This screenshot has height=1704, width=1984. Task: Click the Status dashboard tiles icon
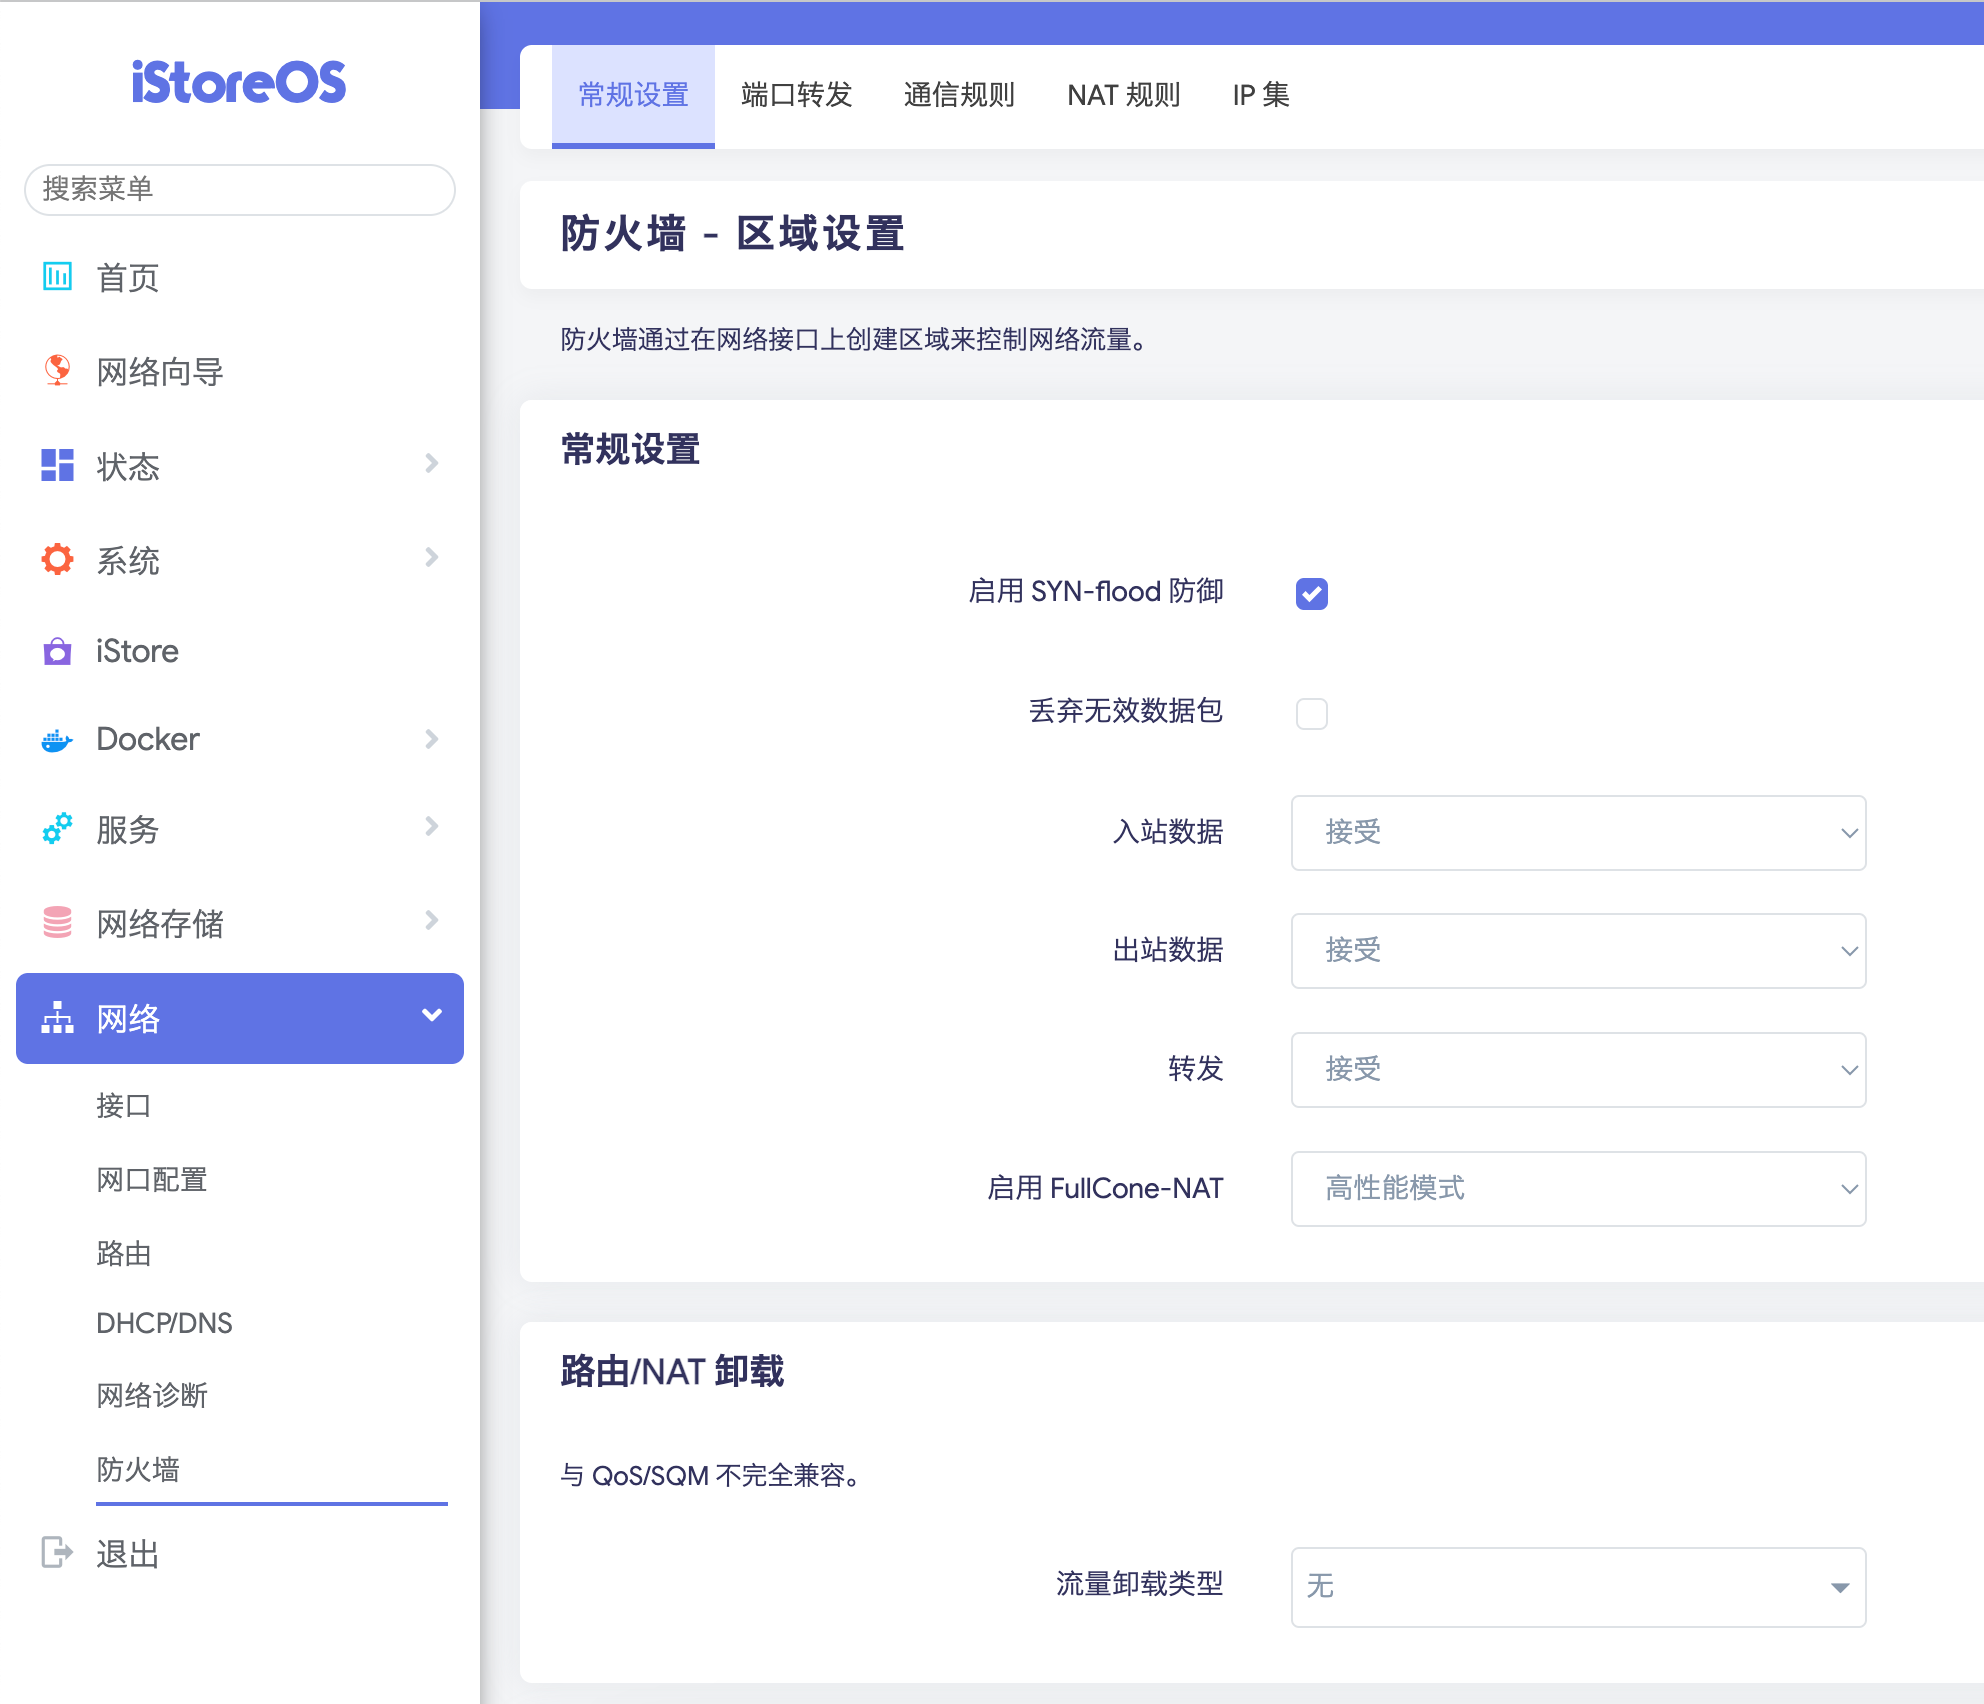(x=57, y=465)
